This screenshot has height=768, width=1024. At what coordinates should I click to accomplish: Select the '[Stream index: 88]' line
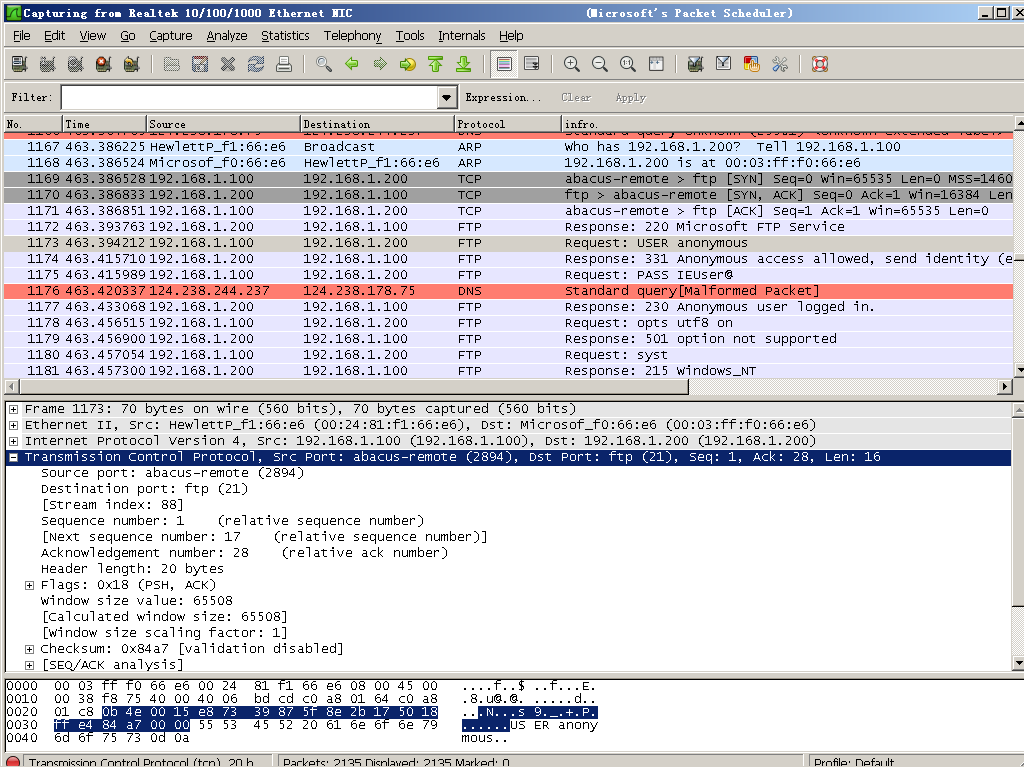(112, 505)
